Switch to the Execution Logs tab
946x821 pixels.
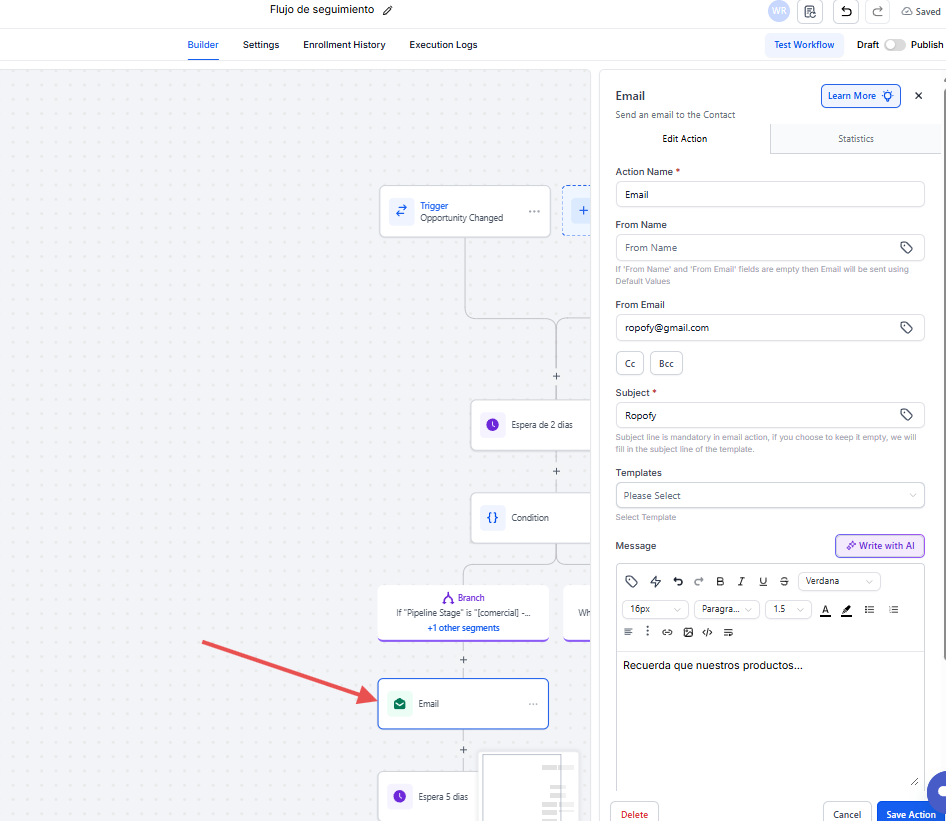coord(443,45)
